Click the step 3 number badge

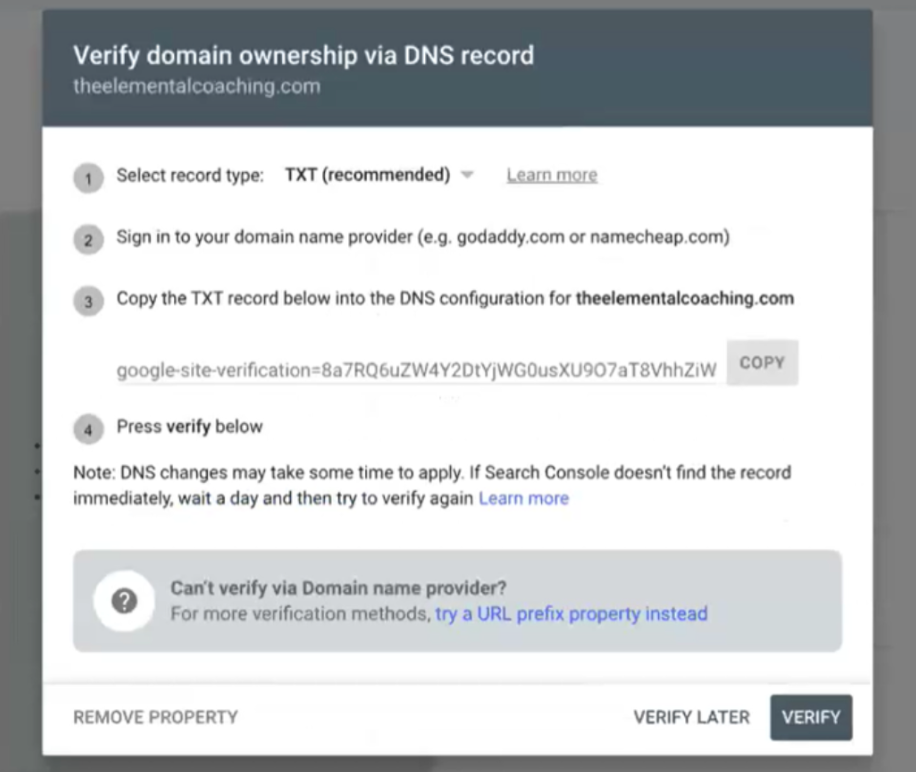(89, 301)
